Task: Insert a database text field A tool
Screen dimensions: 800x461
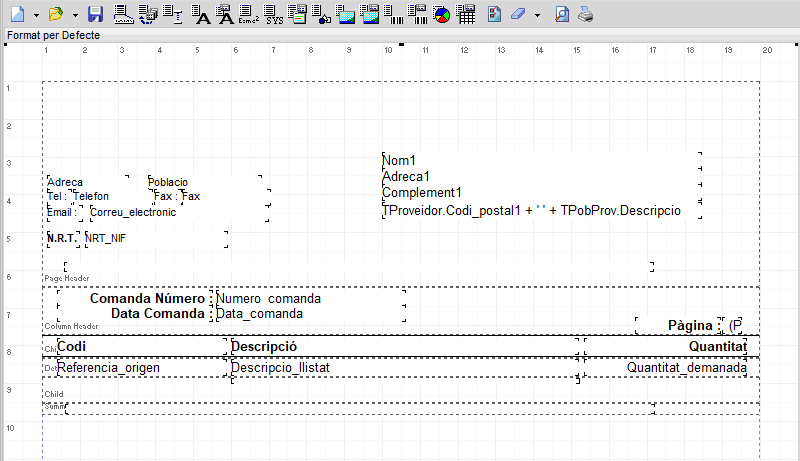Action: click(224, 14)
